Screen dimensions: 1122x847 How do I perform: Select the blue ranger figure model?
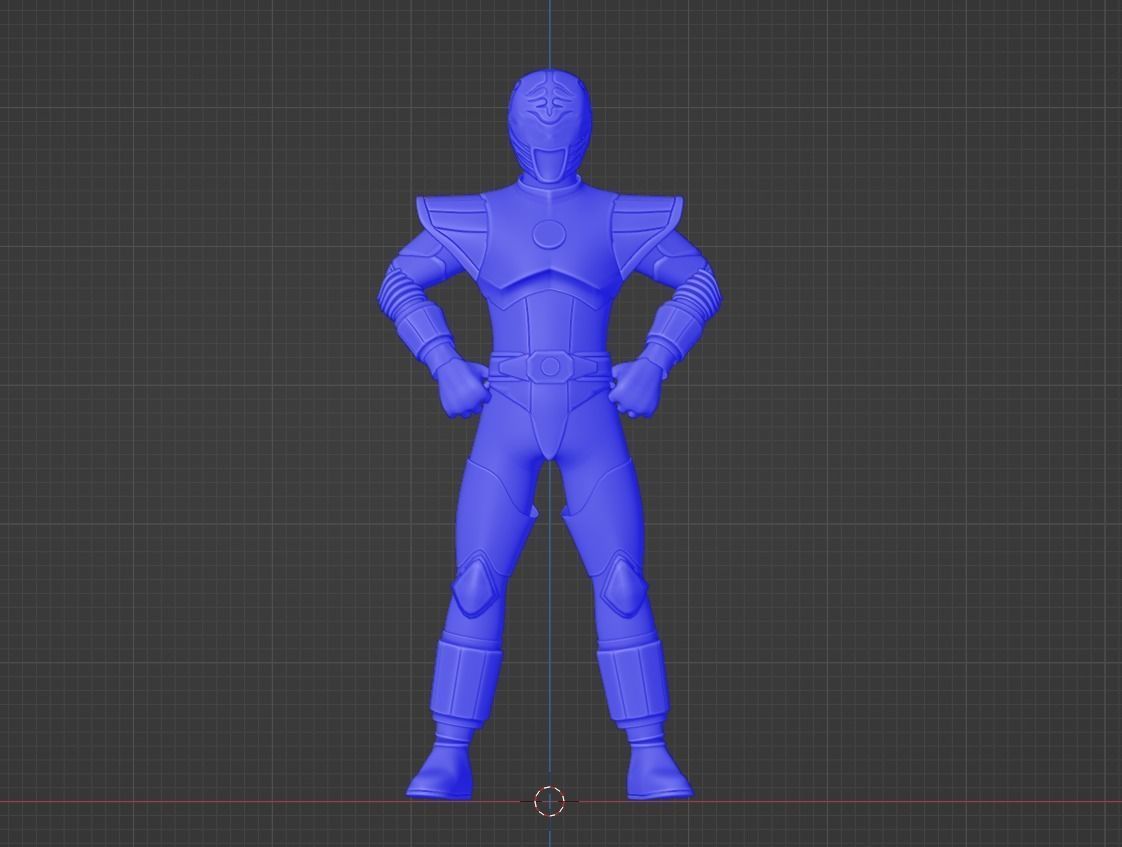(x=549, y=435)
